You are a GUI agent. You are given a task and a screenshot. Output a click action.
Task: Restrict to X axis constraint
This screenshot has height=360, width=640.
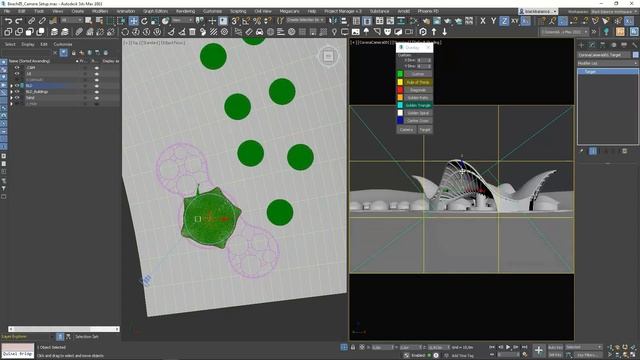(483, 20)
